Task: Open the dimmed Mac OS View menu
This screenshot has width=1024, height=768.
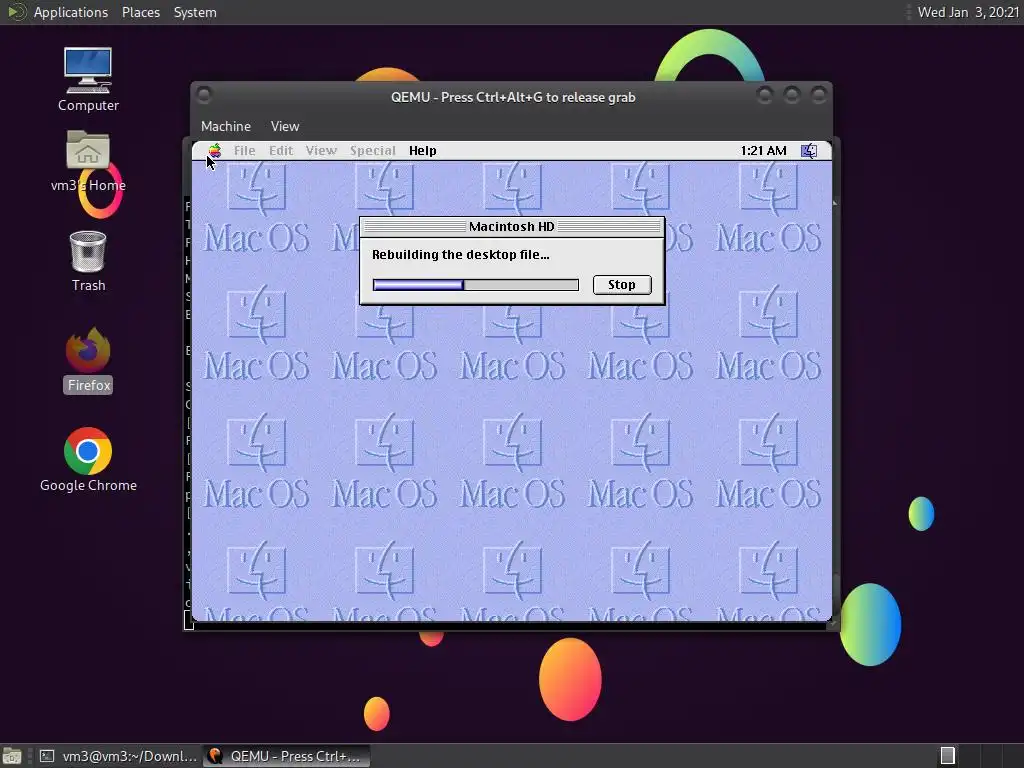Action: pyautogui.click(x=321, y=151)
